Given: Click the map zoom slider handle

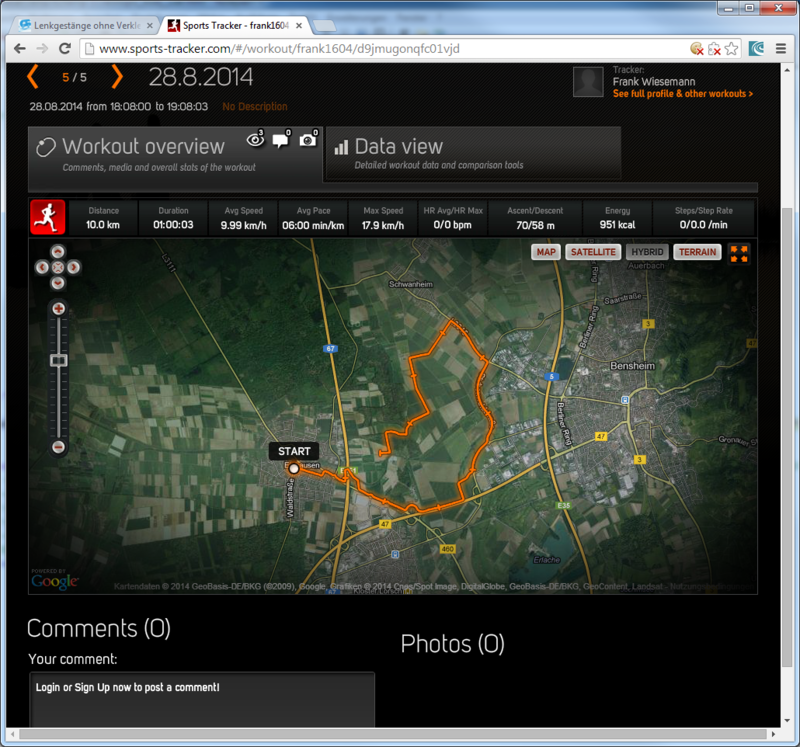Looking at the screenshot, I should (59, 360).
